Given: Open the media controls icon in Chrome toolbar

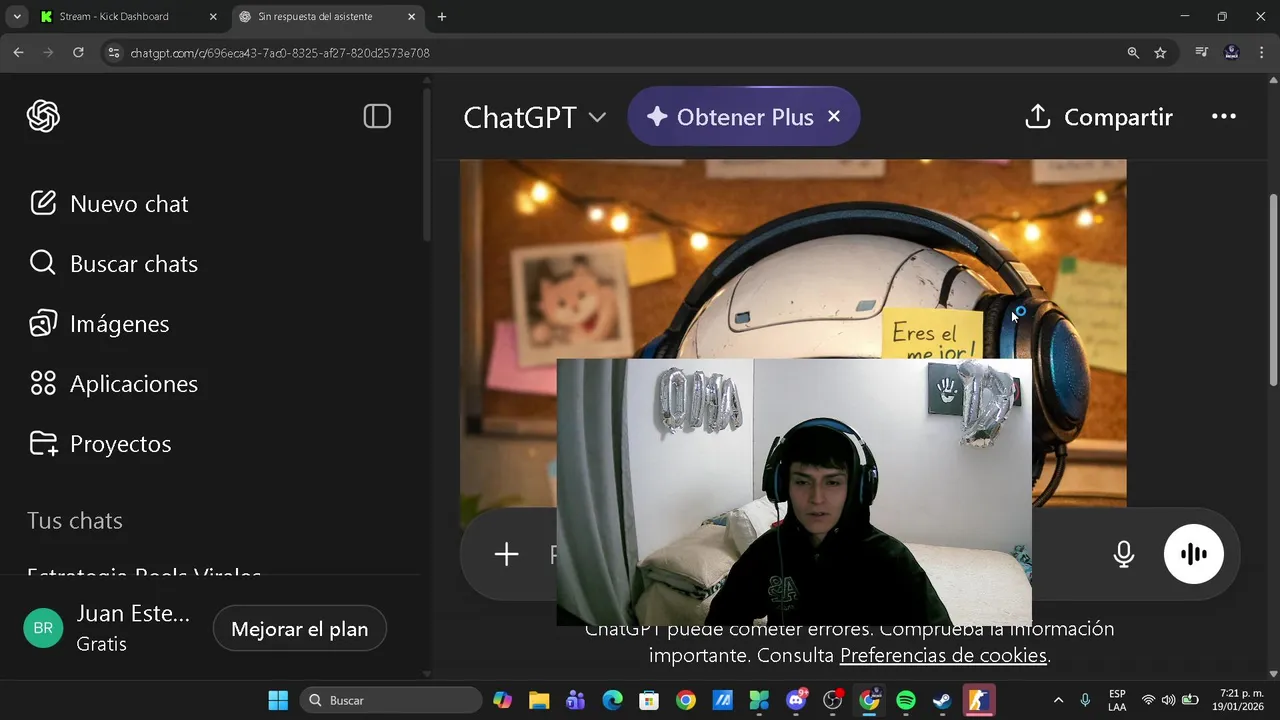Looking at the screenshot, I should [x=1202, y=53].
